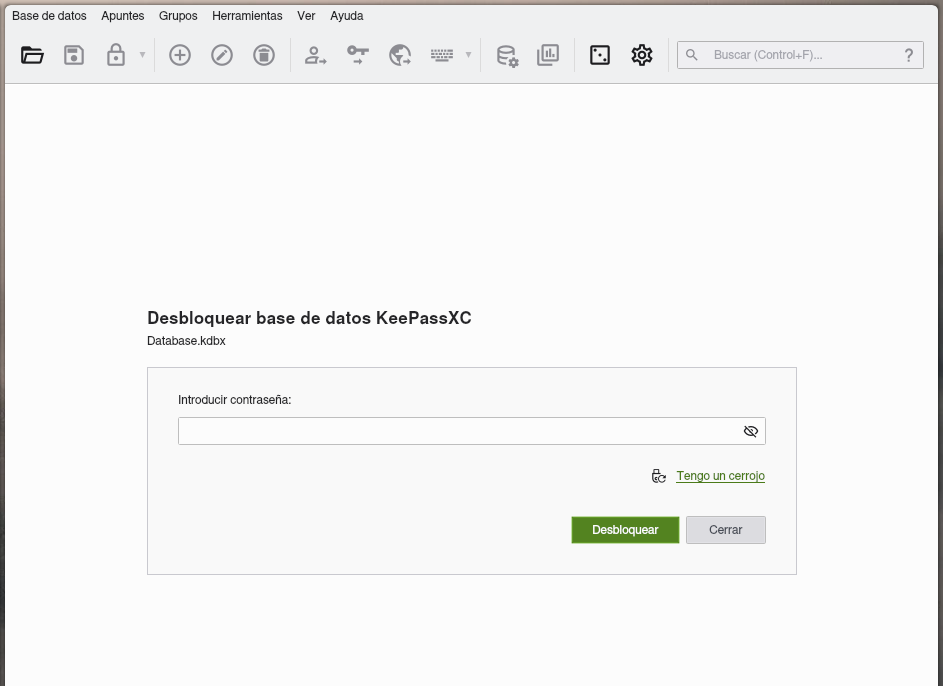
Task: Copy password key icon
Action: click(358, 55)
